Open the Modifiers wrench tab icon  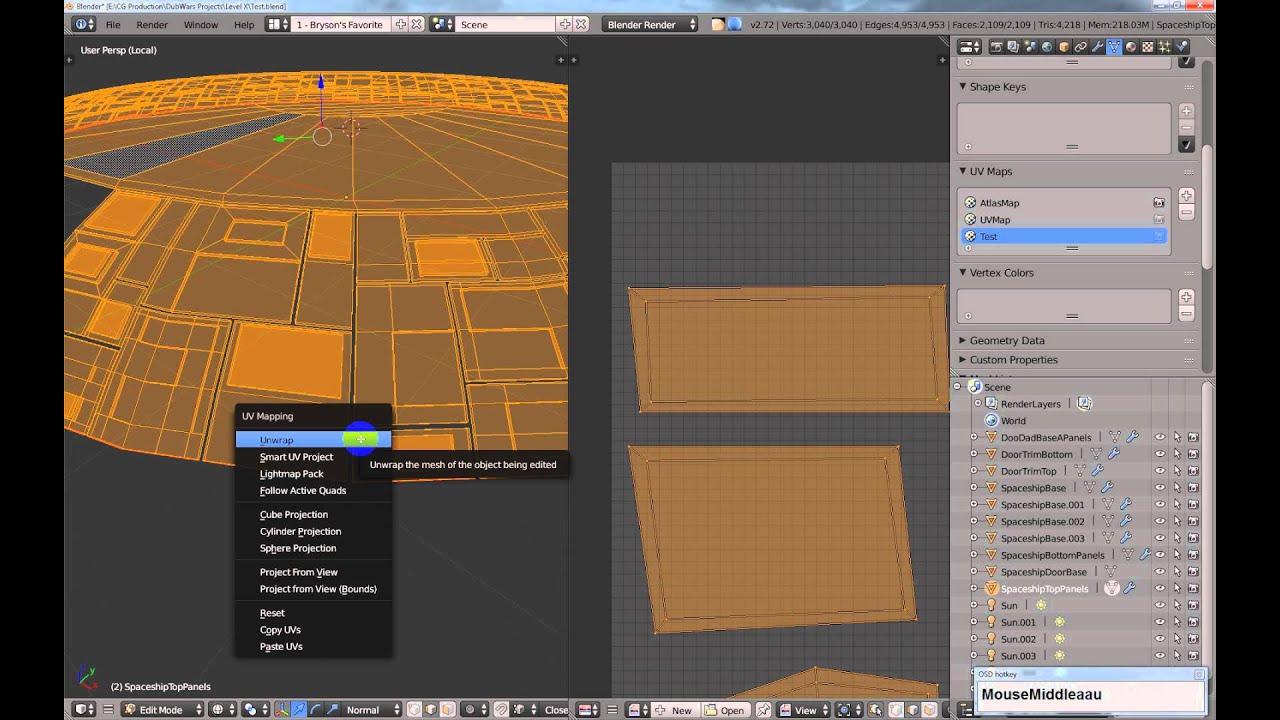[x=1097, y=46]
